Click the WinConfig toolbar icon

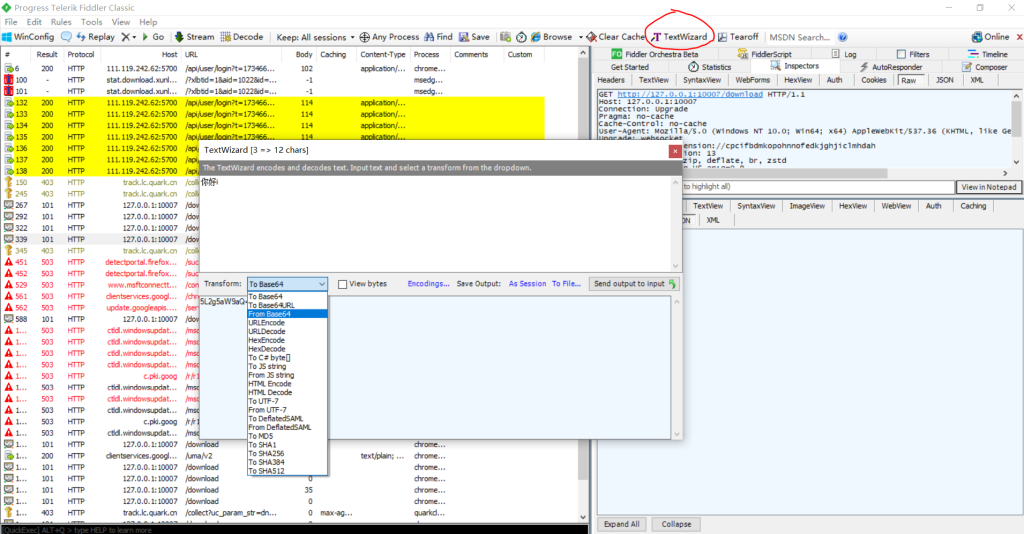[x=28, y=37]
